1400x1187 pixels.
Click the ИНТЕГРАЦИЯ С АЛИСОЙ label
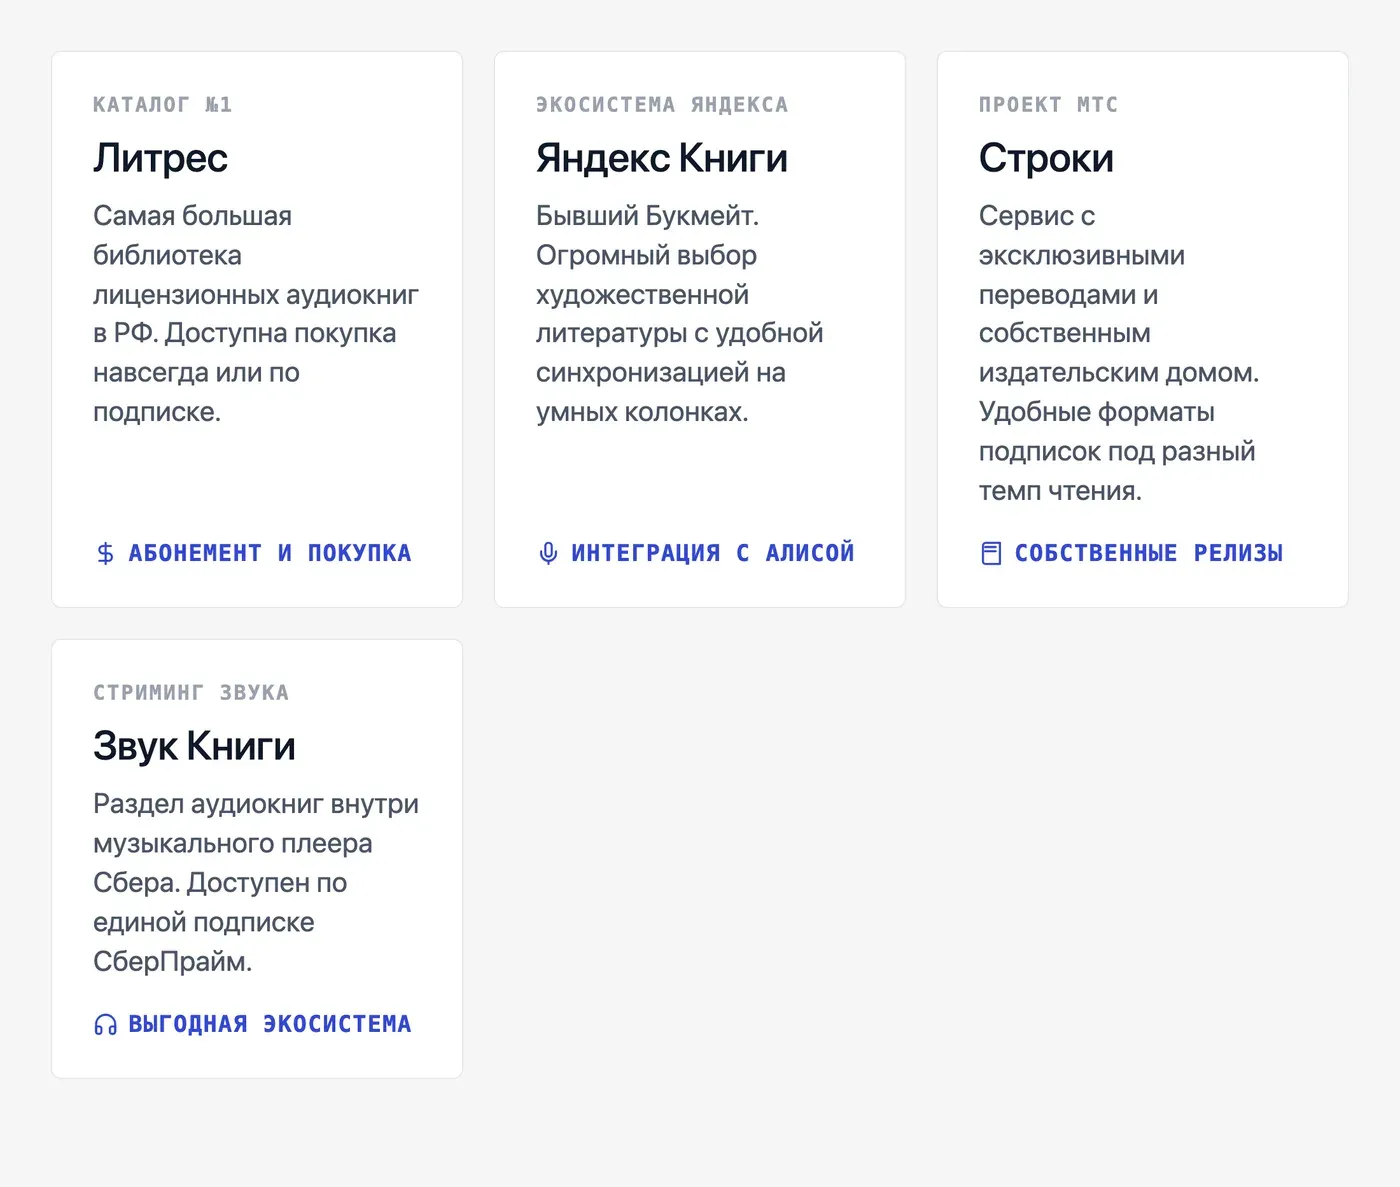pyautogui.click(x=713, y=553)
